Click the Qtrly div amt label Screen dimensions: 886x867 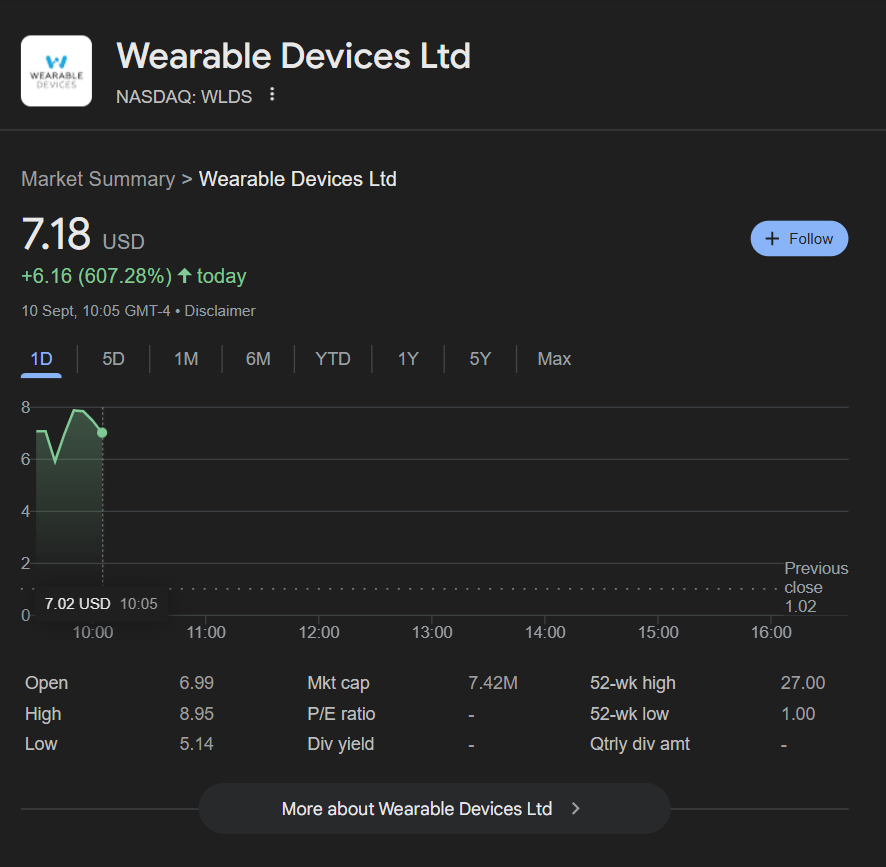640,744
